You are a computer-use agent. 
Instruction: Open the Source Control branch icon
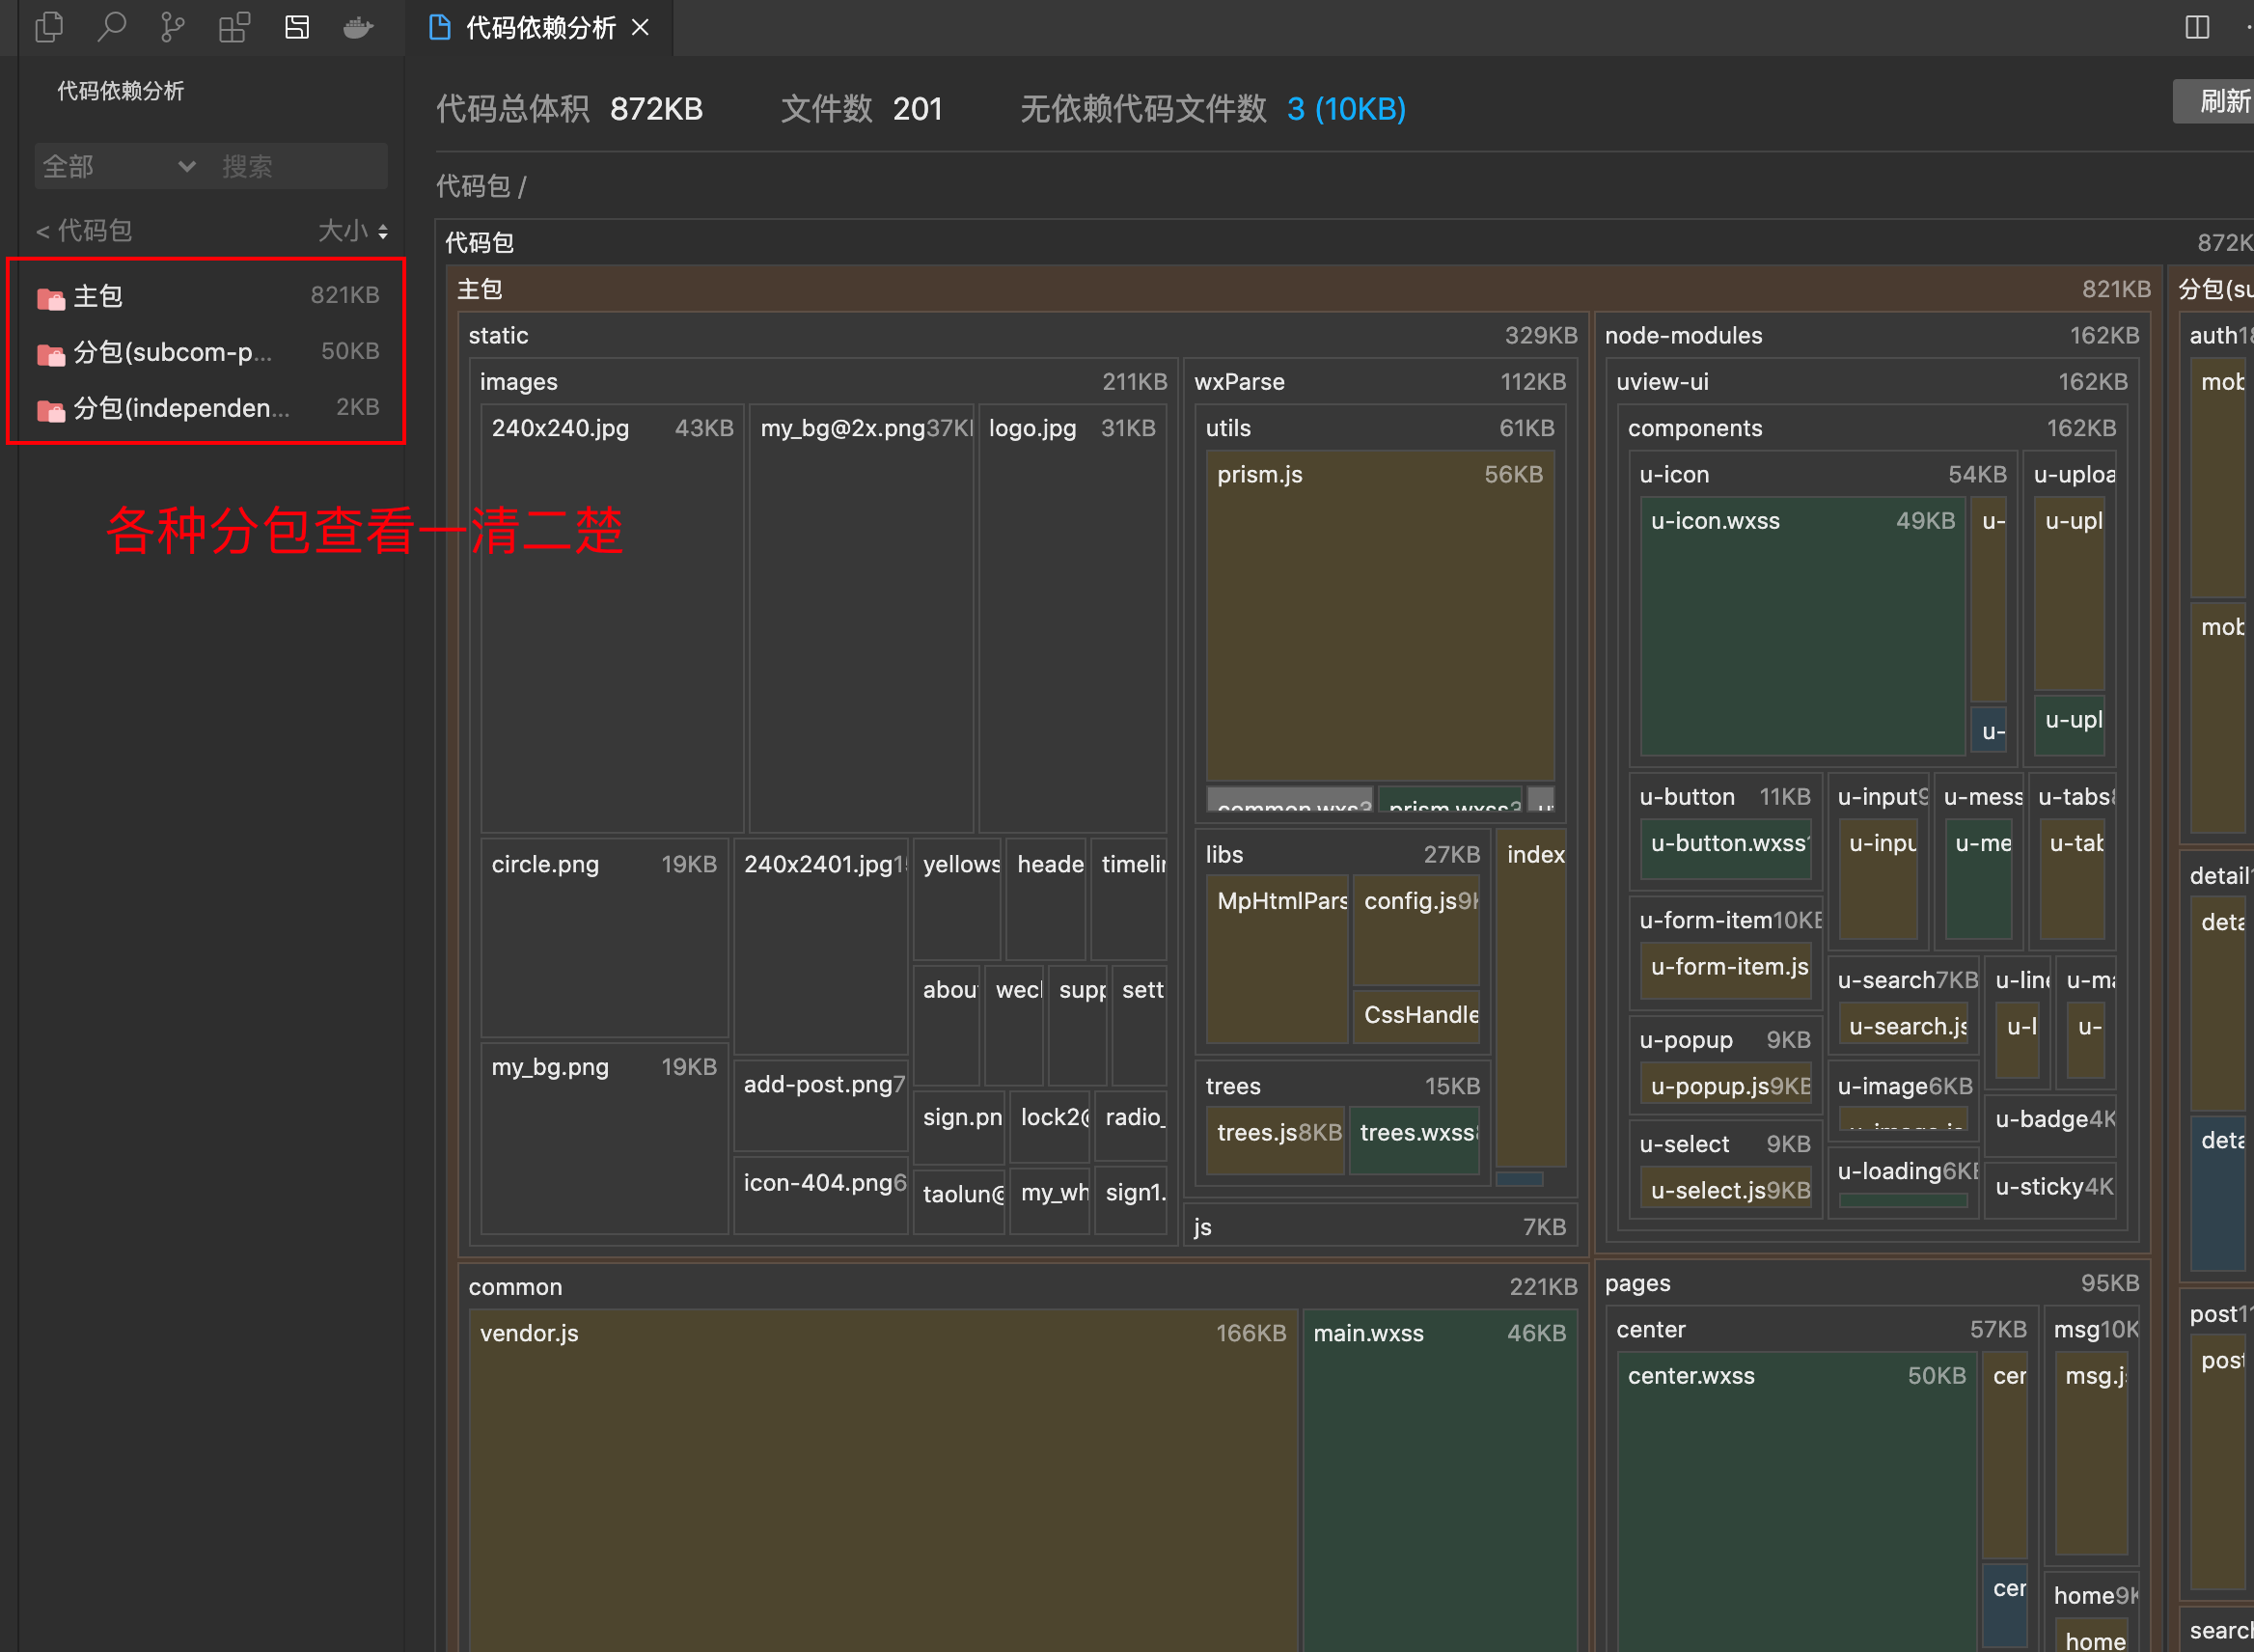coord(172,27)
